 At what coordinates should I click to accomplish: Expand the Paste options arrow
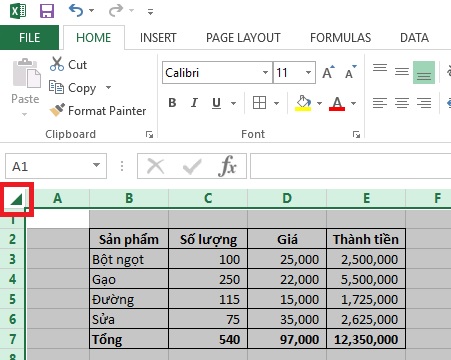click(24, 114)
